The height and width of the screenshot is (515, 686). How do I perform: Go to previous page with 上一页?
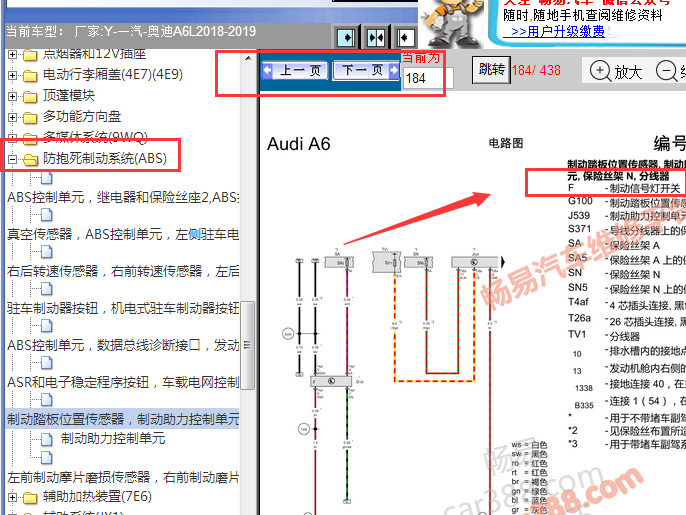[x=294, y=70]
